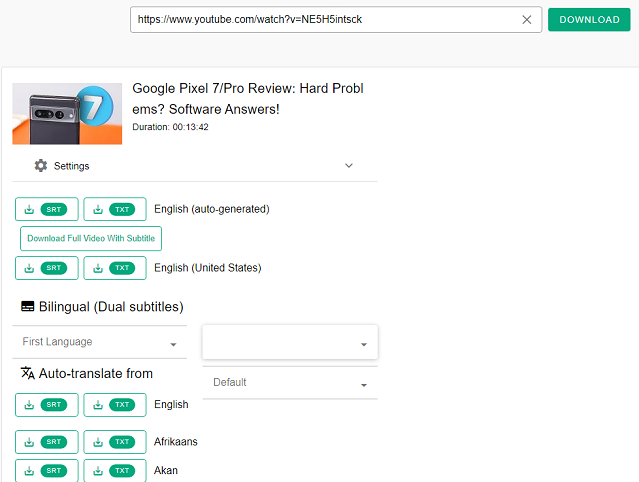Click the 'Duration: 00:13:42' text
The width and height of the screenshot is (639, 482).
170,127
